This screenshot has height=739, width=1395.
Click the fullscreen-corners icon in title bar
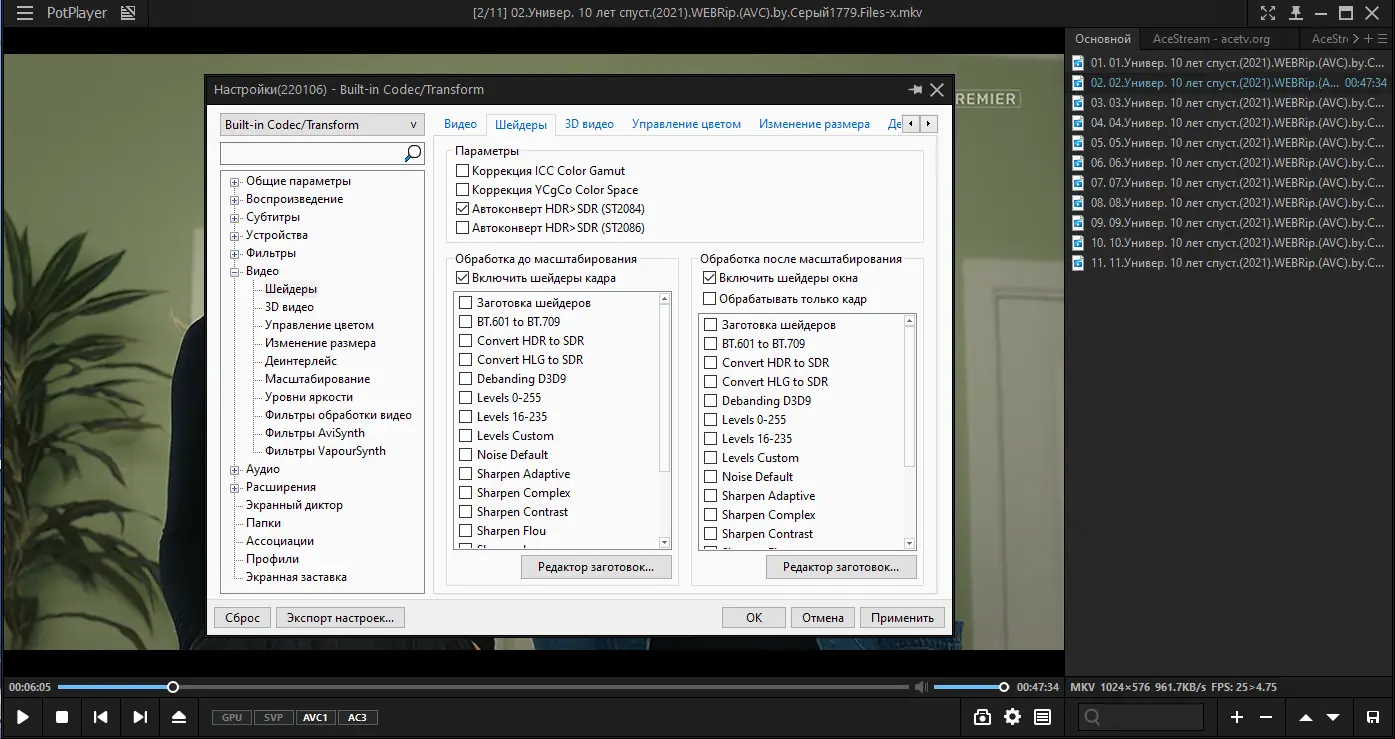pos(1268,13)
